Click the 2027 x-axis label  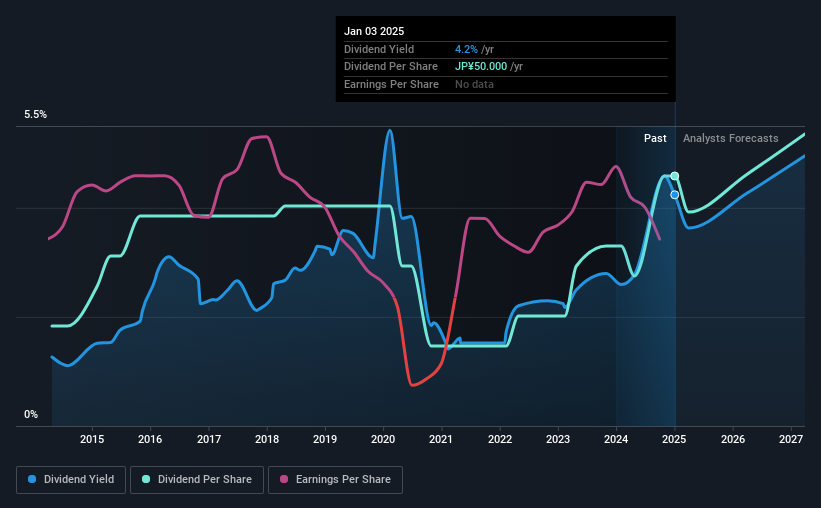[x=791, y=439]
